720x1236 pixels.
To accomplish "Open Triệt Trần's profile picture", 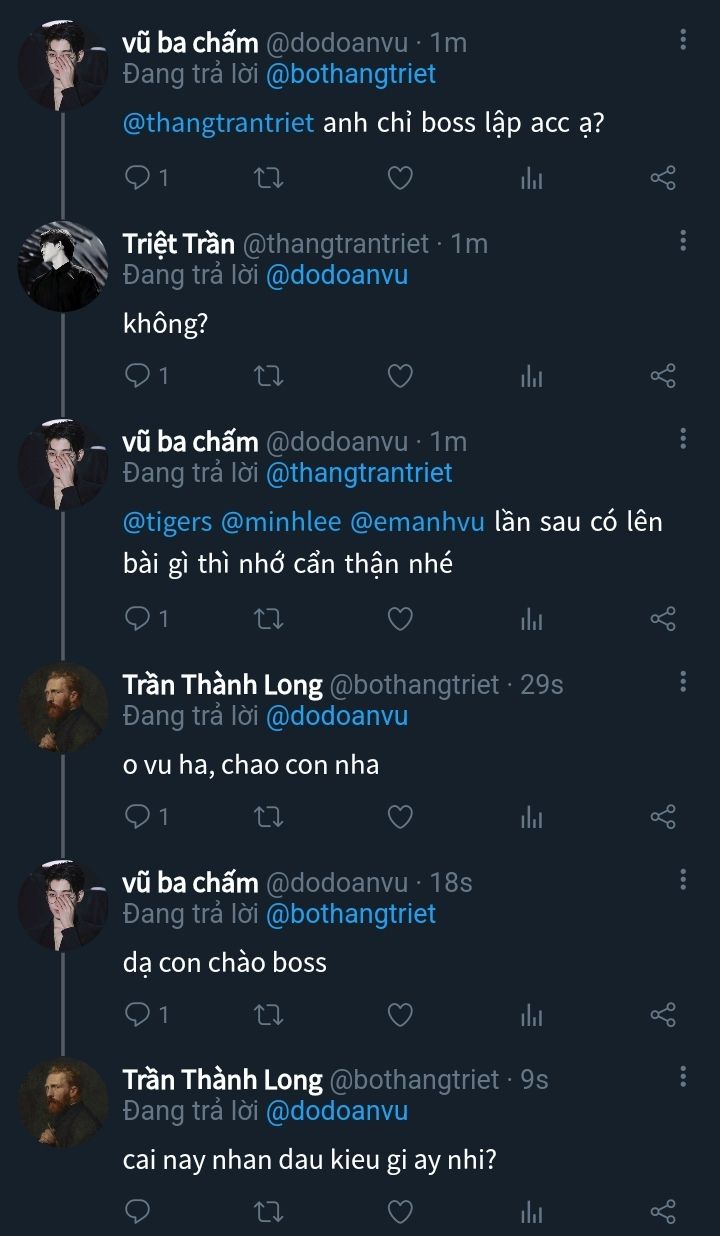I will point(62,266).
